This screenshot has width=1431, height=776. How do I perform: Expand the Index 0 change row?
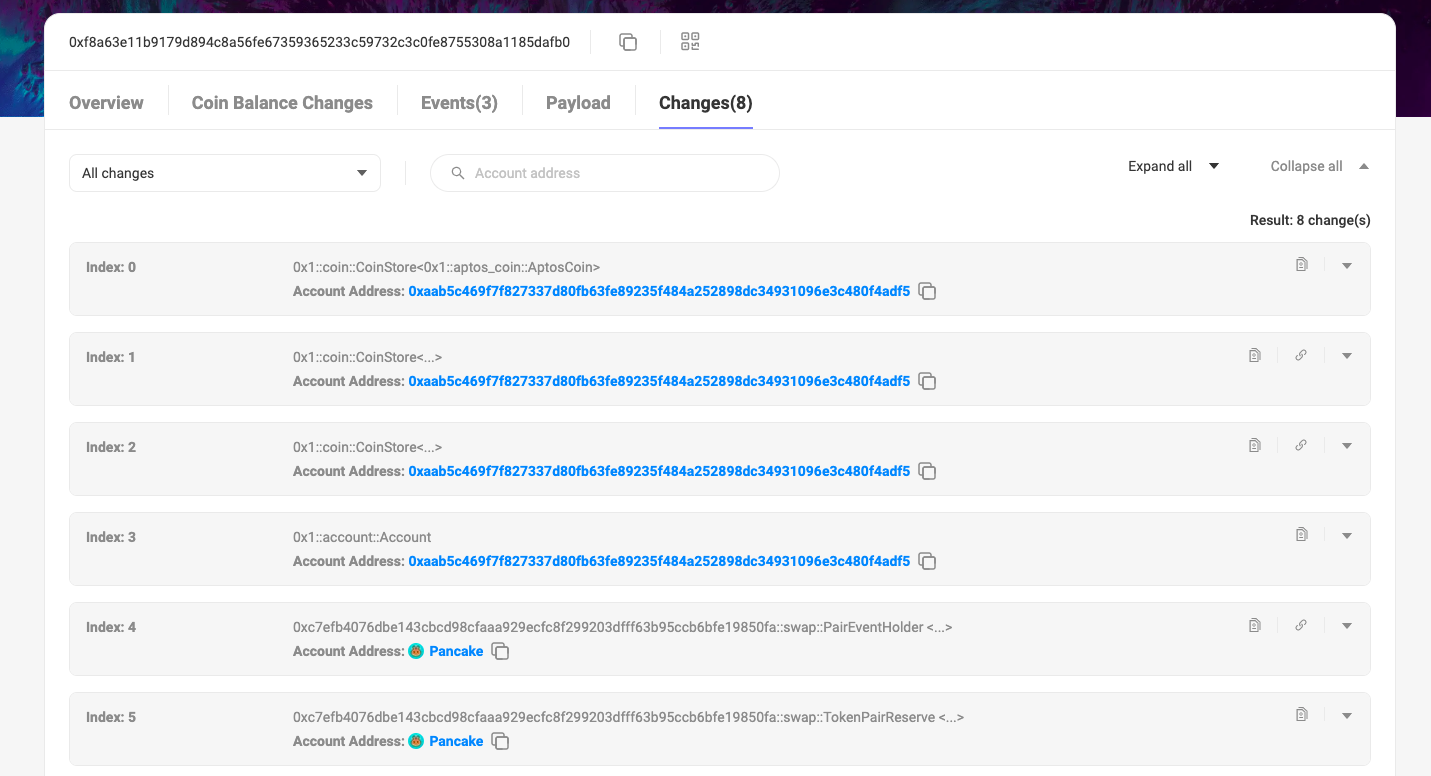[x=1347, y=266]
